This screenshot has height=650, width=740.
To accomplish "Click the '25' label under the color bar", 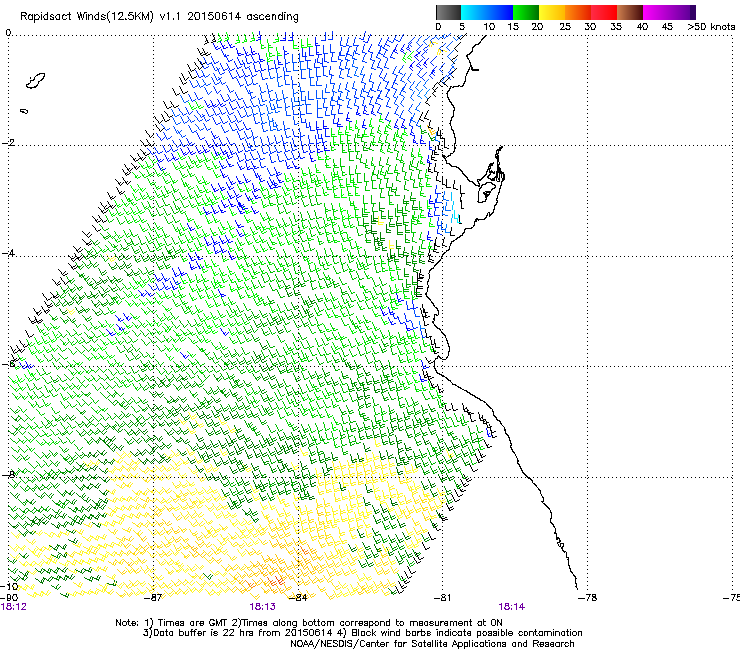I will (x=565, y=27).
